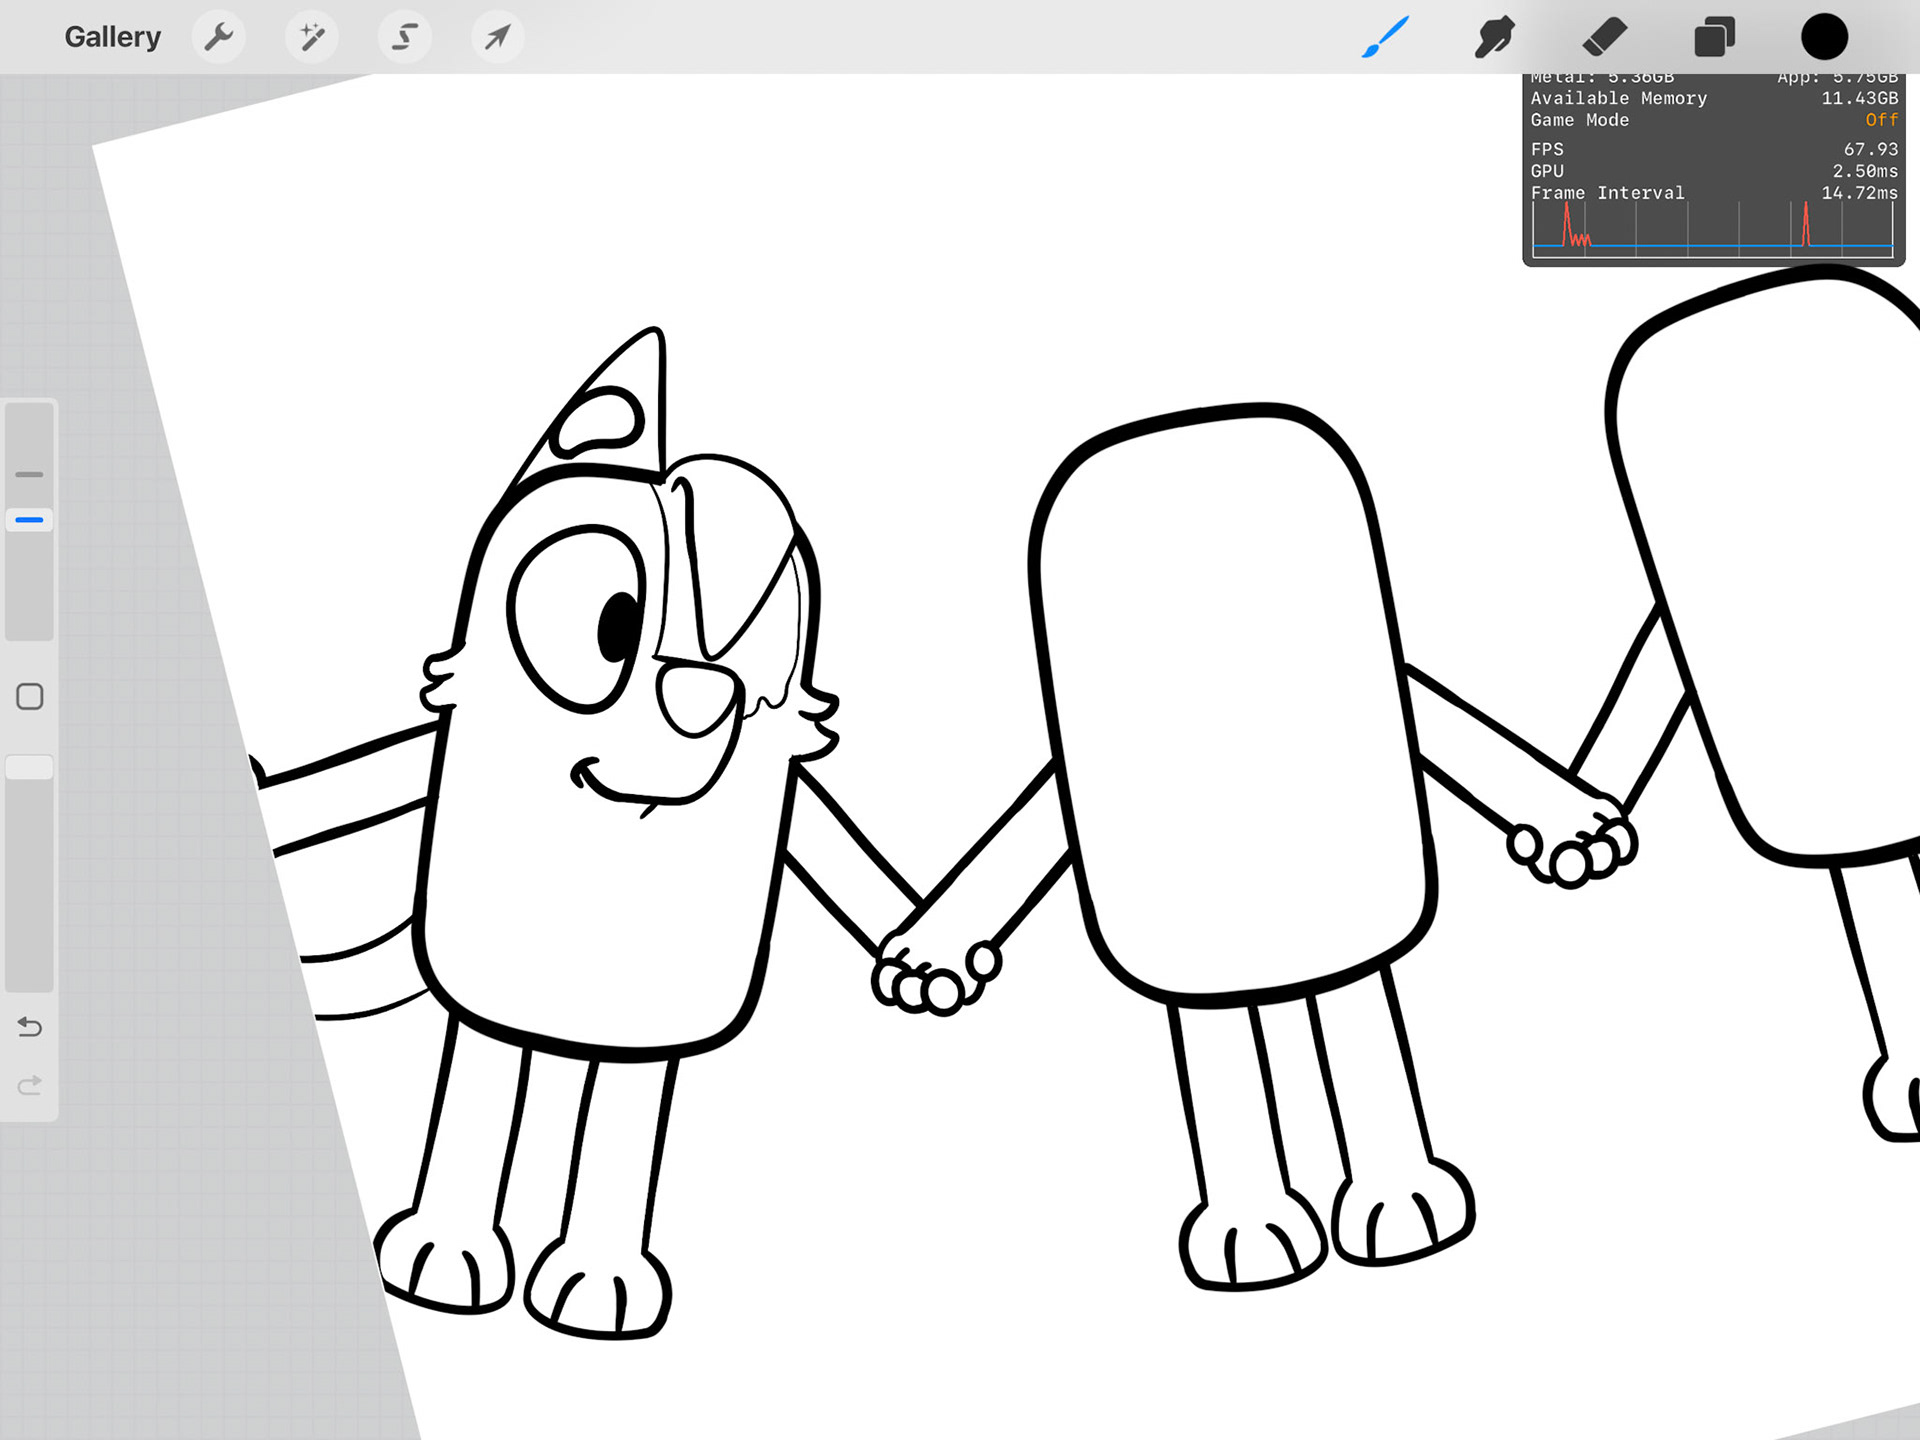Image resolution: width=1920 pixels, height=1440 pixels.
Task: Tap the square Modify button on sidebar
Action: coord(29,696)
